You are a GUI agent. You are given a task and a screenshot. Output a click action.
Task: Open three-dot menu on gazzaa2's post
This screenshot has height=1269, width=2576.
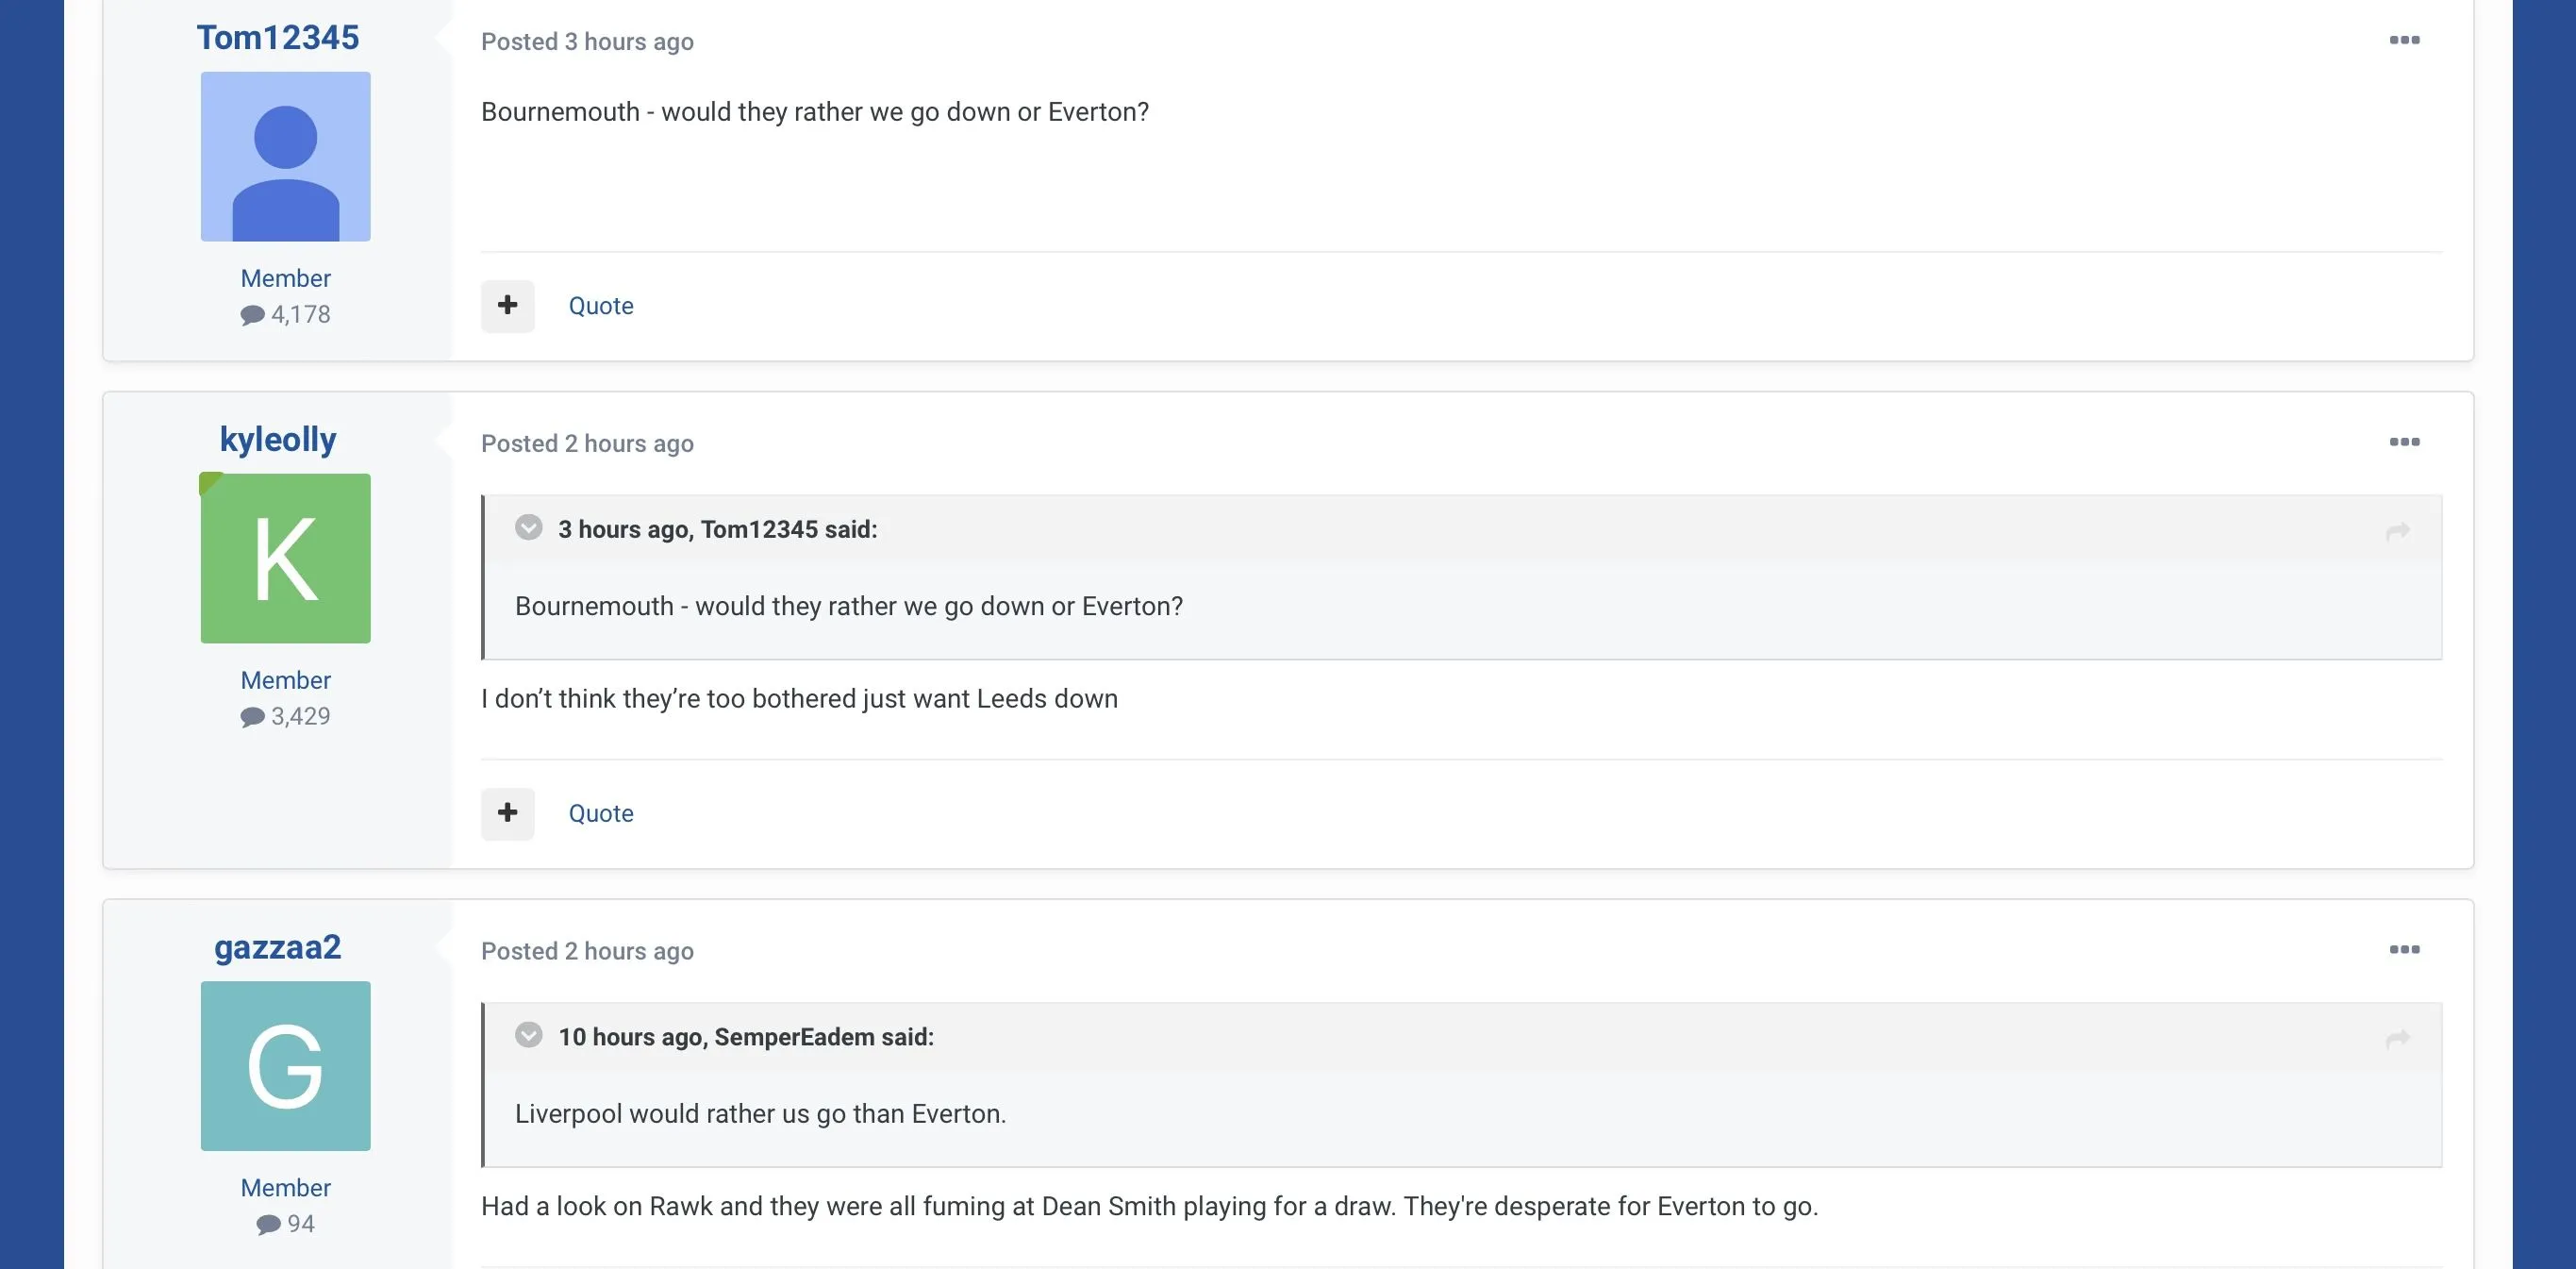pyautogui.click(x=2404, y=949)
